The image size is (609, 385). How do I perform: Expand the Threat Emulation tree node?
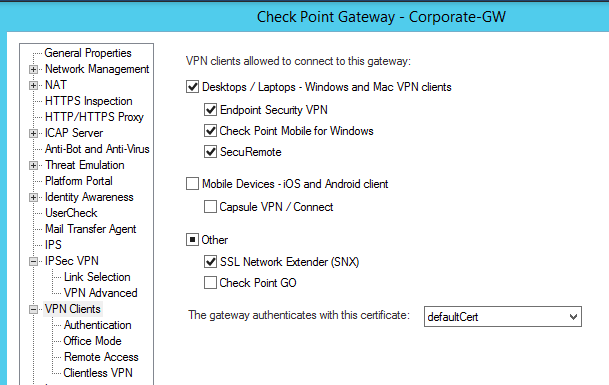point(33,165)
